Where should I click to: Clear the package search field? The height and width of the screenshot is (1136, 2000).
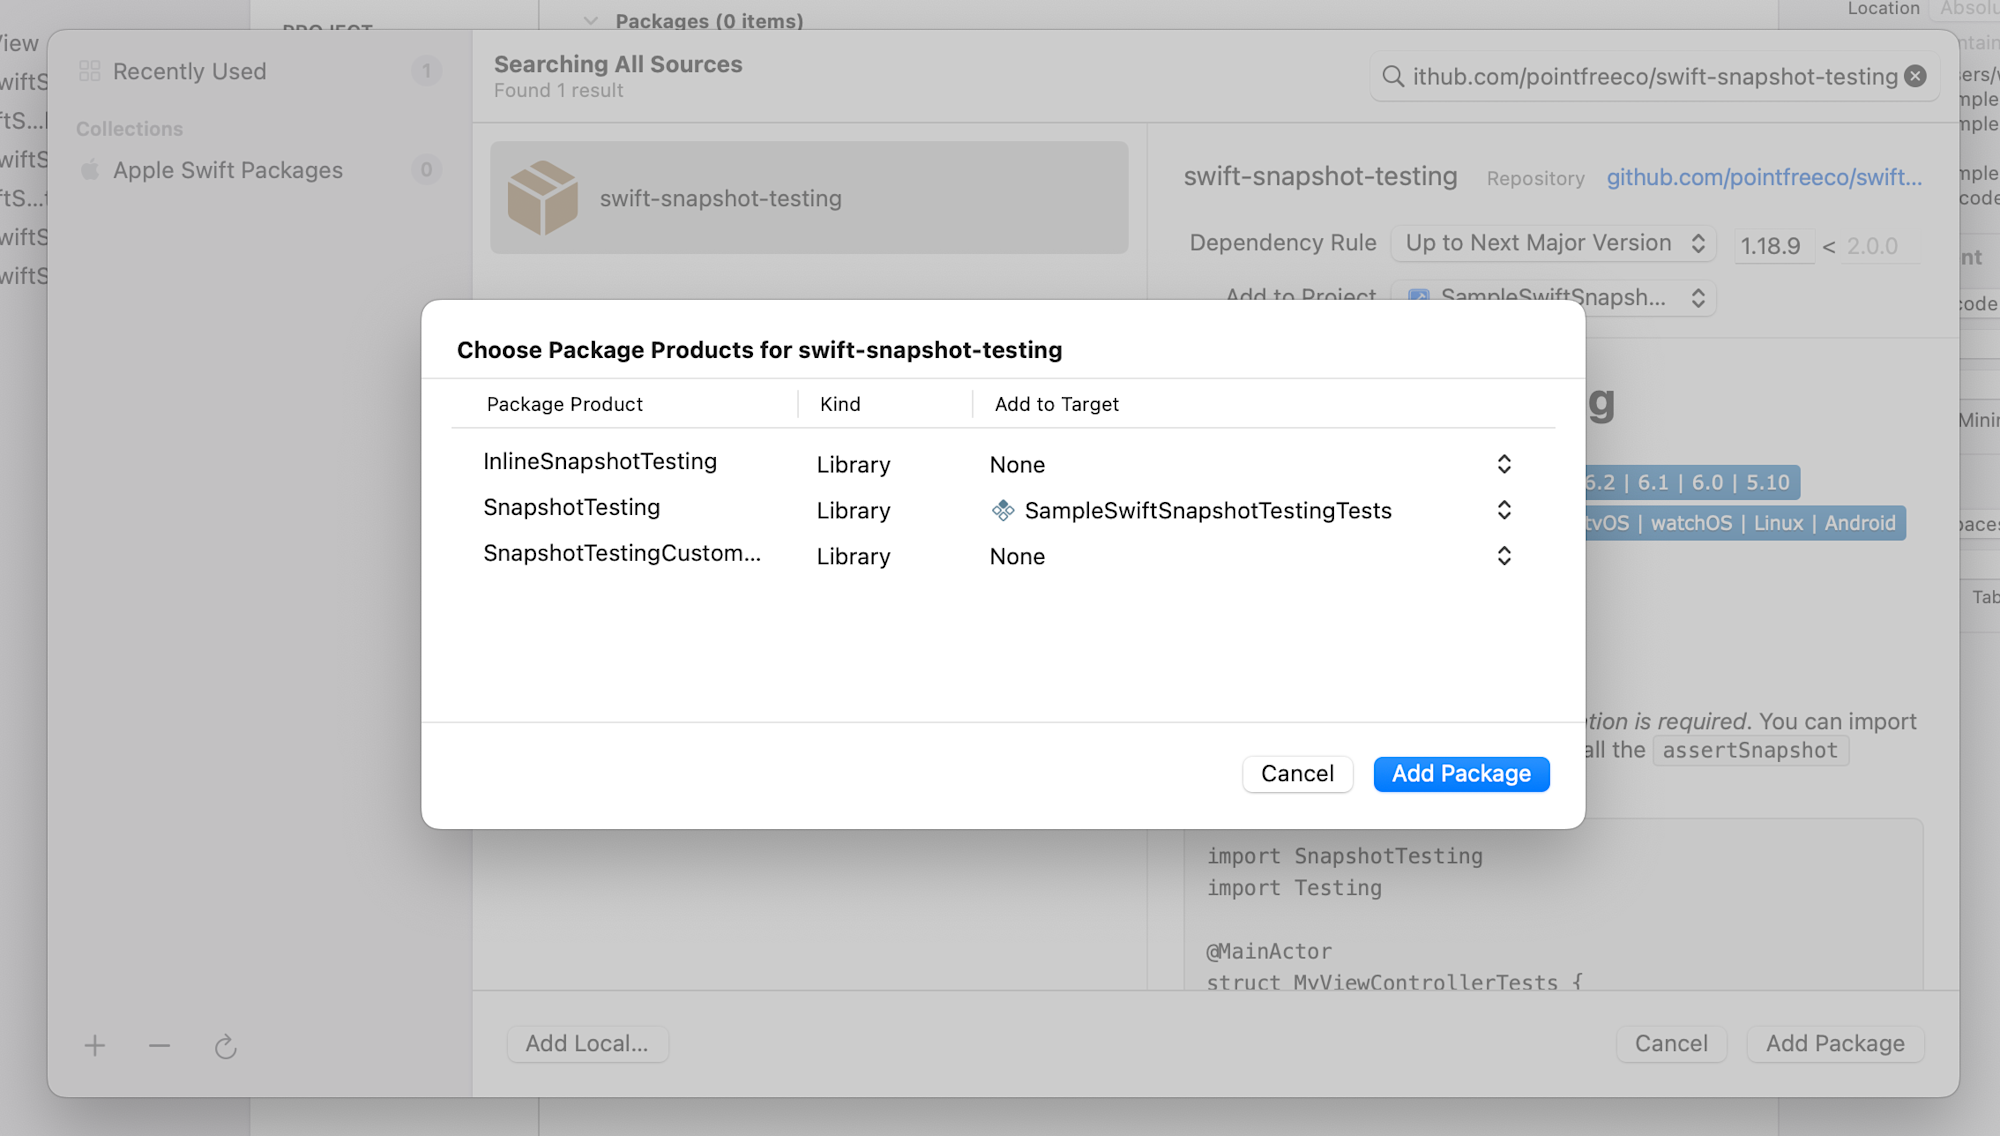tap(1915, 76)
